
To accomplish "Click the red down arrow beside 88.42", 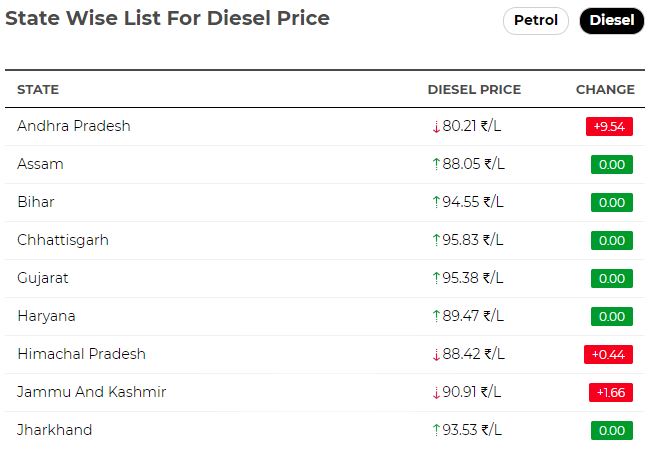I will point(436,354).
